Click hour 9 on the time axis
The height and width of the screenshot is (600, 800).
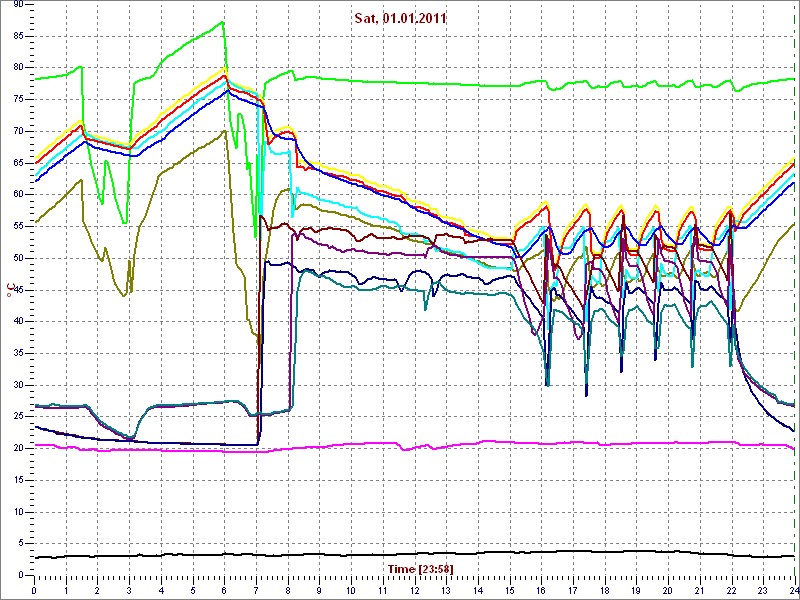320,590
